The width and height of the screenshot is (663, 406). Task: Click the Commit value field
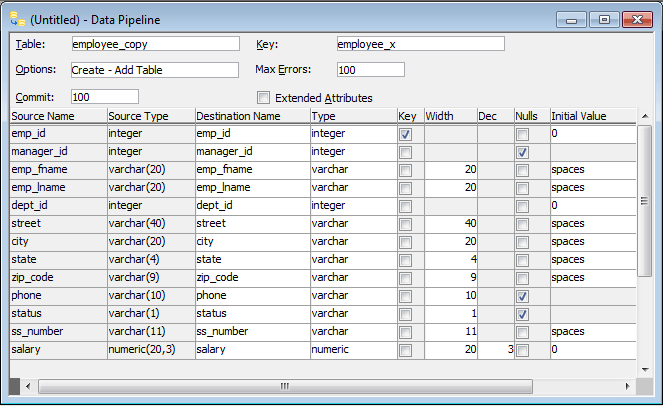pos(104,97)
